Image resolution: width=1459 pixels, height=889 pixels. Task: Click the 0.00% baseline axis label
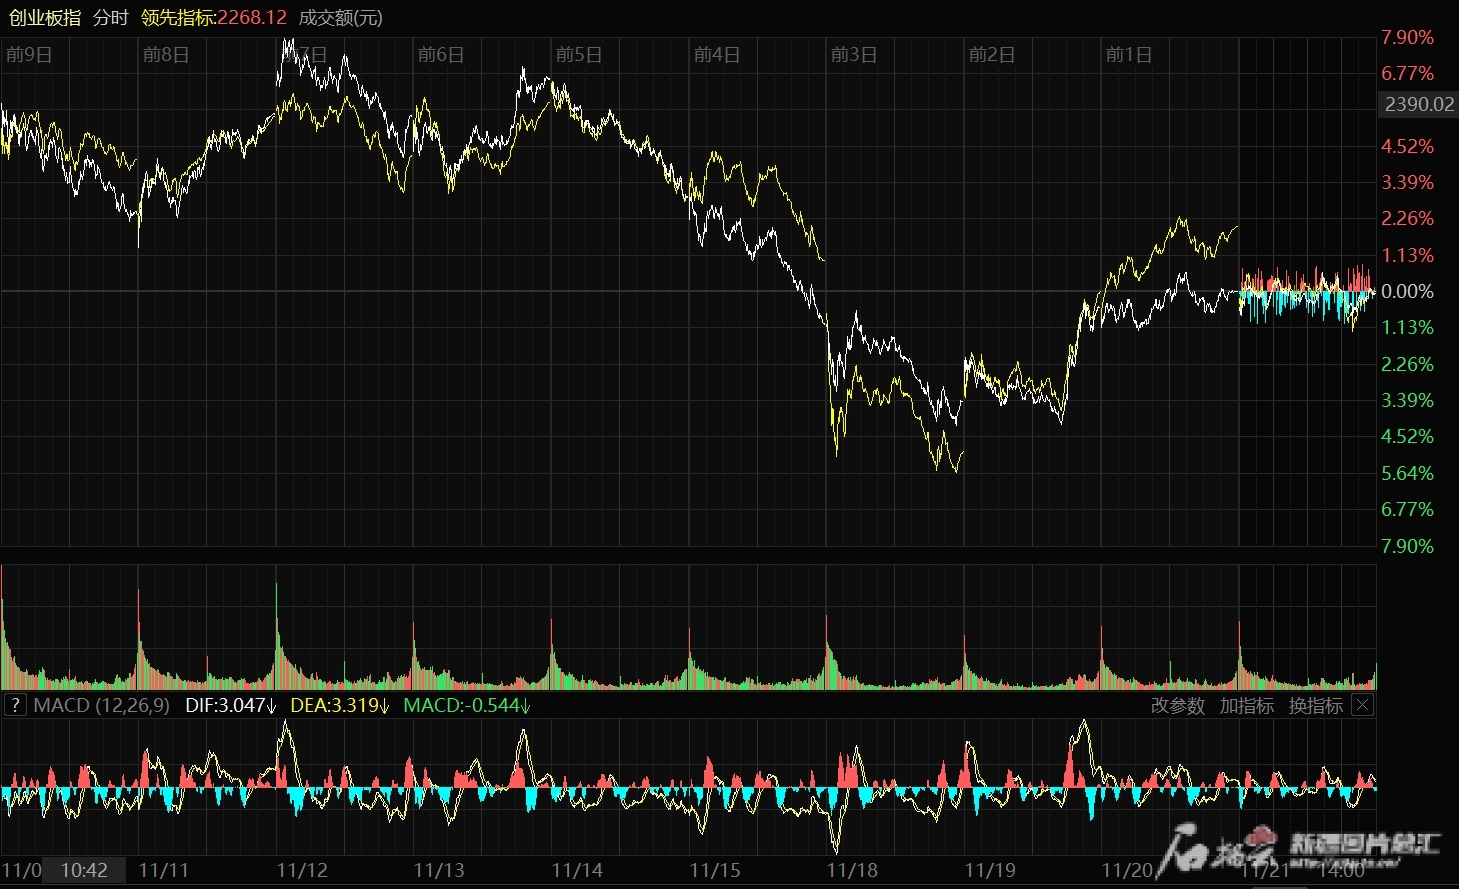(x=1407, y=291)
